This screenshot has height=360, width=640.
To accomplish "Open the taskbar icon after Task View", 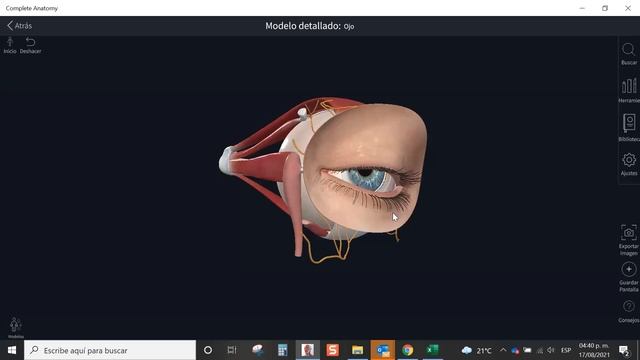I will click(x=258, y=350).
